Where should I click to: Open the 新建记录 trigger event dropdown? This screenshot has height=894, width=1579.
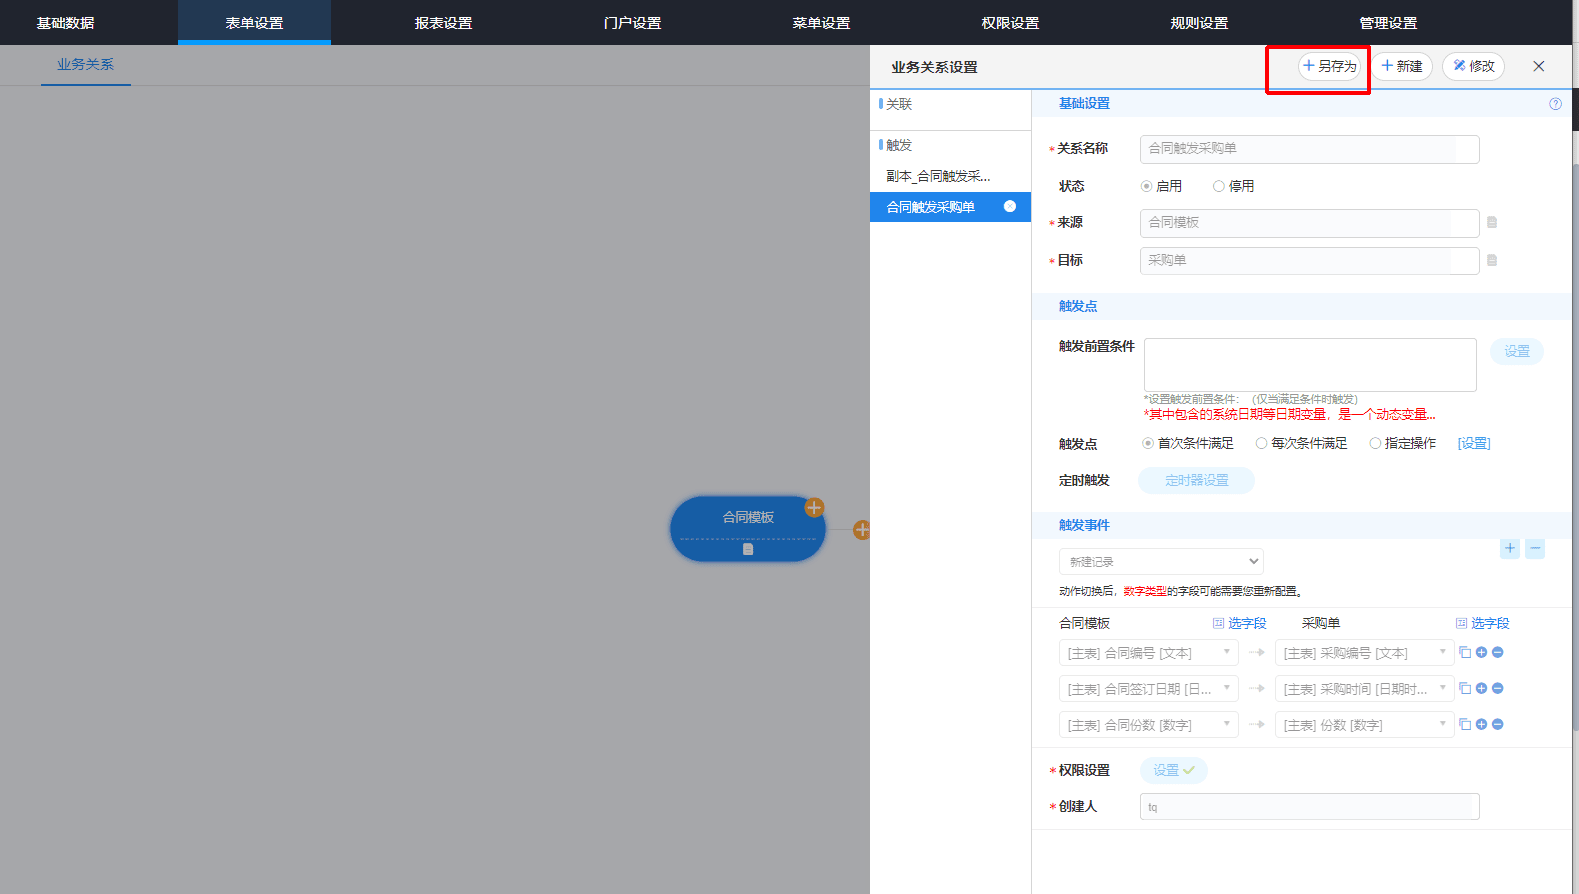click(x=1161, y=561)
